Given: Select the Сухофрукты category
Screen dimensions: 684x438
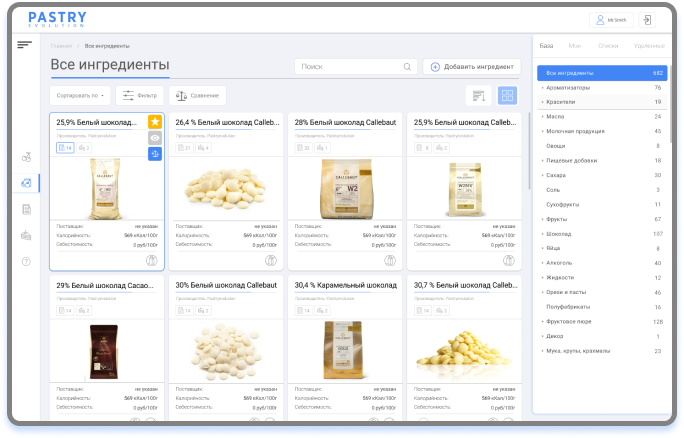Looking at the screenshot, I should [602, 205].
